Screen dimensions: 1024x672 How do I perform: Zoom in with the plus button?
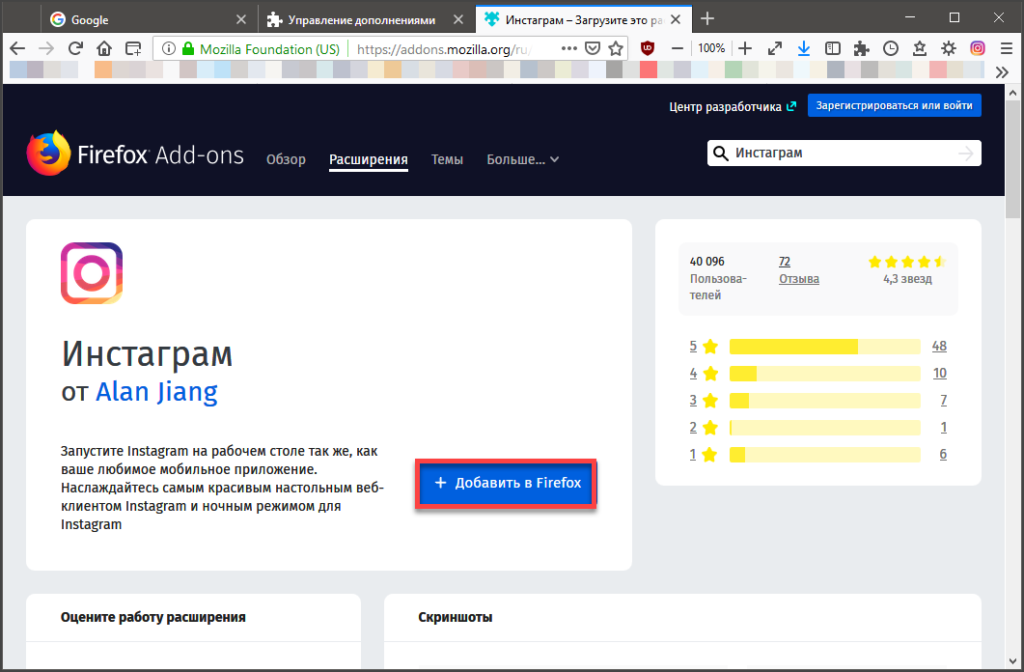745,48
